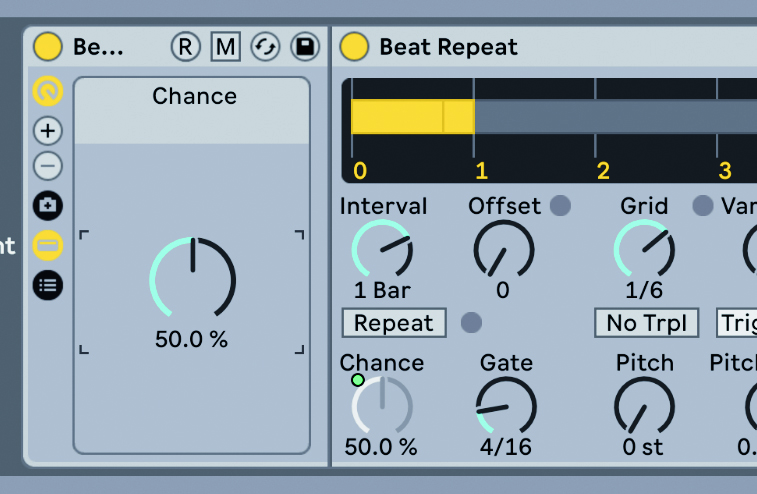Click the Pitch knob showing 0 st
Viewport: 757px width, 494px height.
pyautogui.click(x=644, y=407)
